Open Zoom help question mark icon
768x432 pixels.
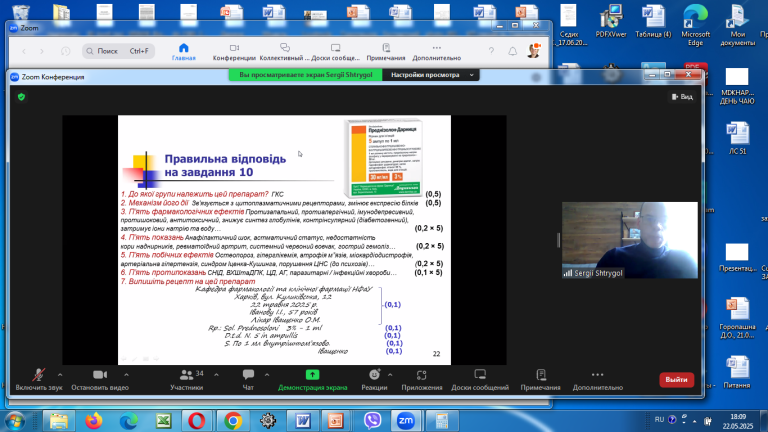491,51
